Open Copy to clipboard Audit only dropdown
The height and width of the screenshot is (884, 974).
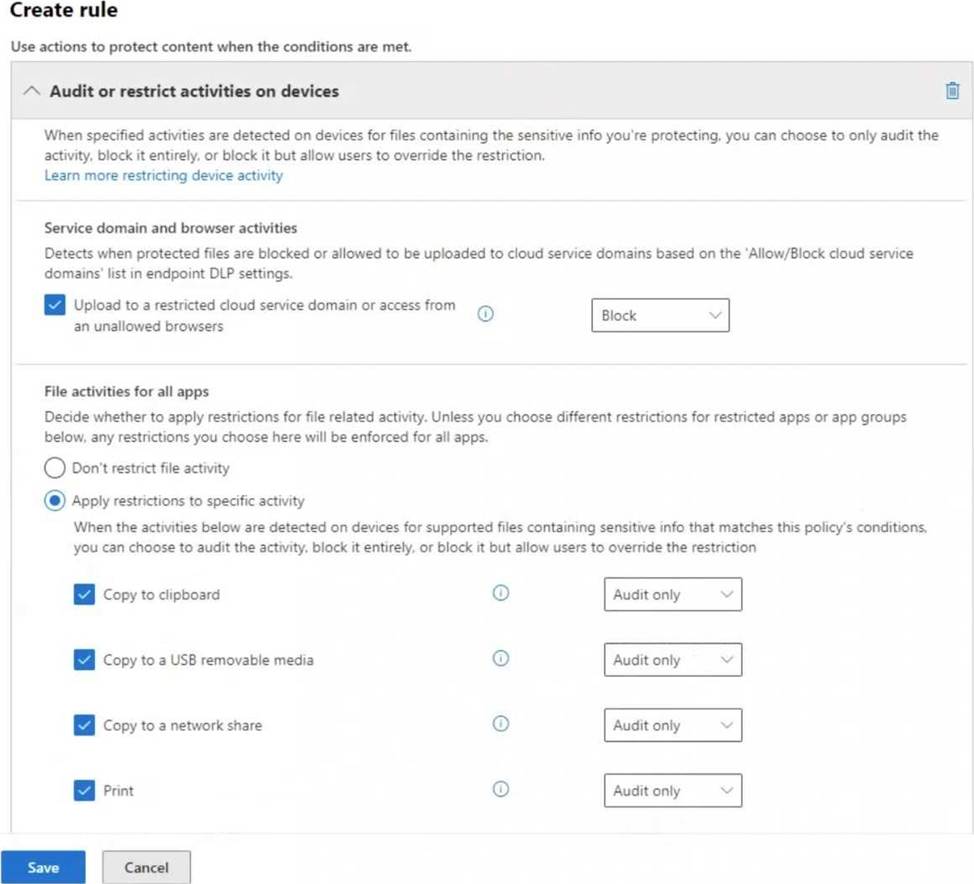[x=672, y=594]
